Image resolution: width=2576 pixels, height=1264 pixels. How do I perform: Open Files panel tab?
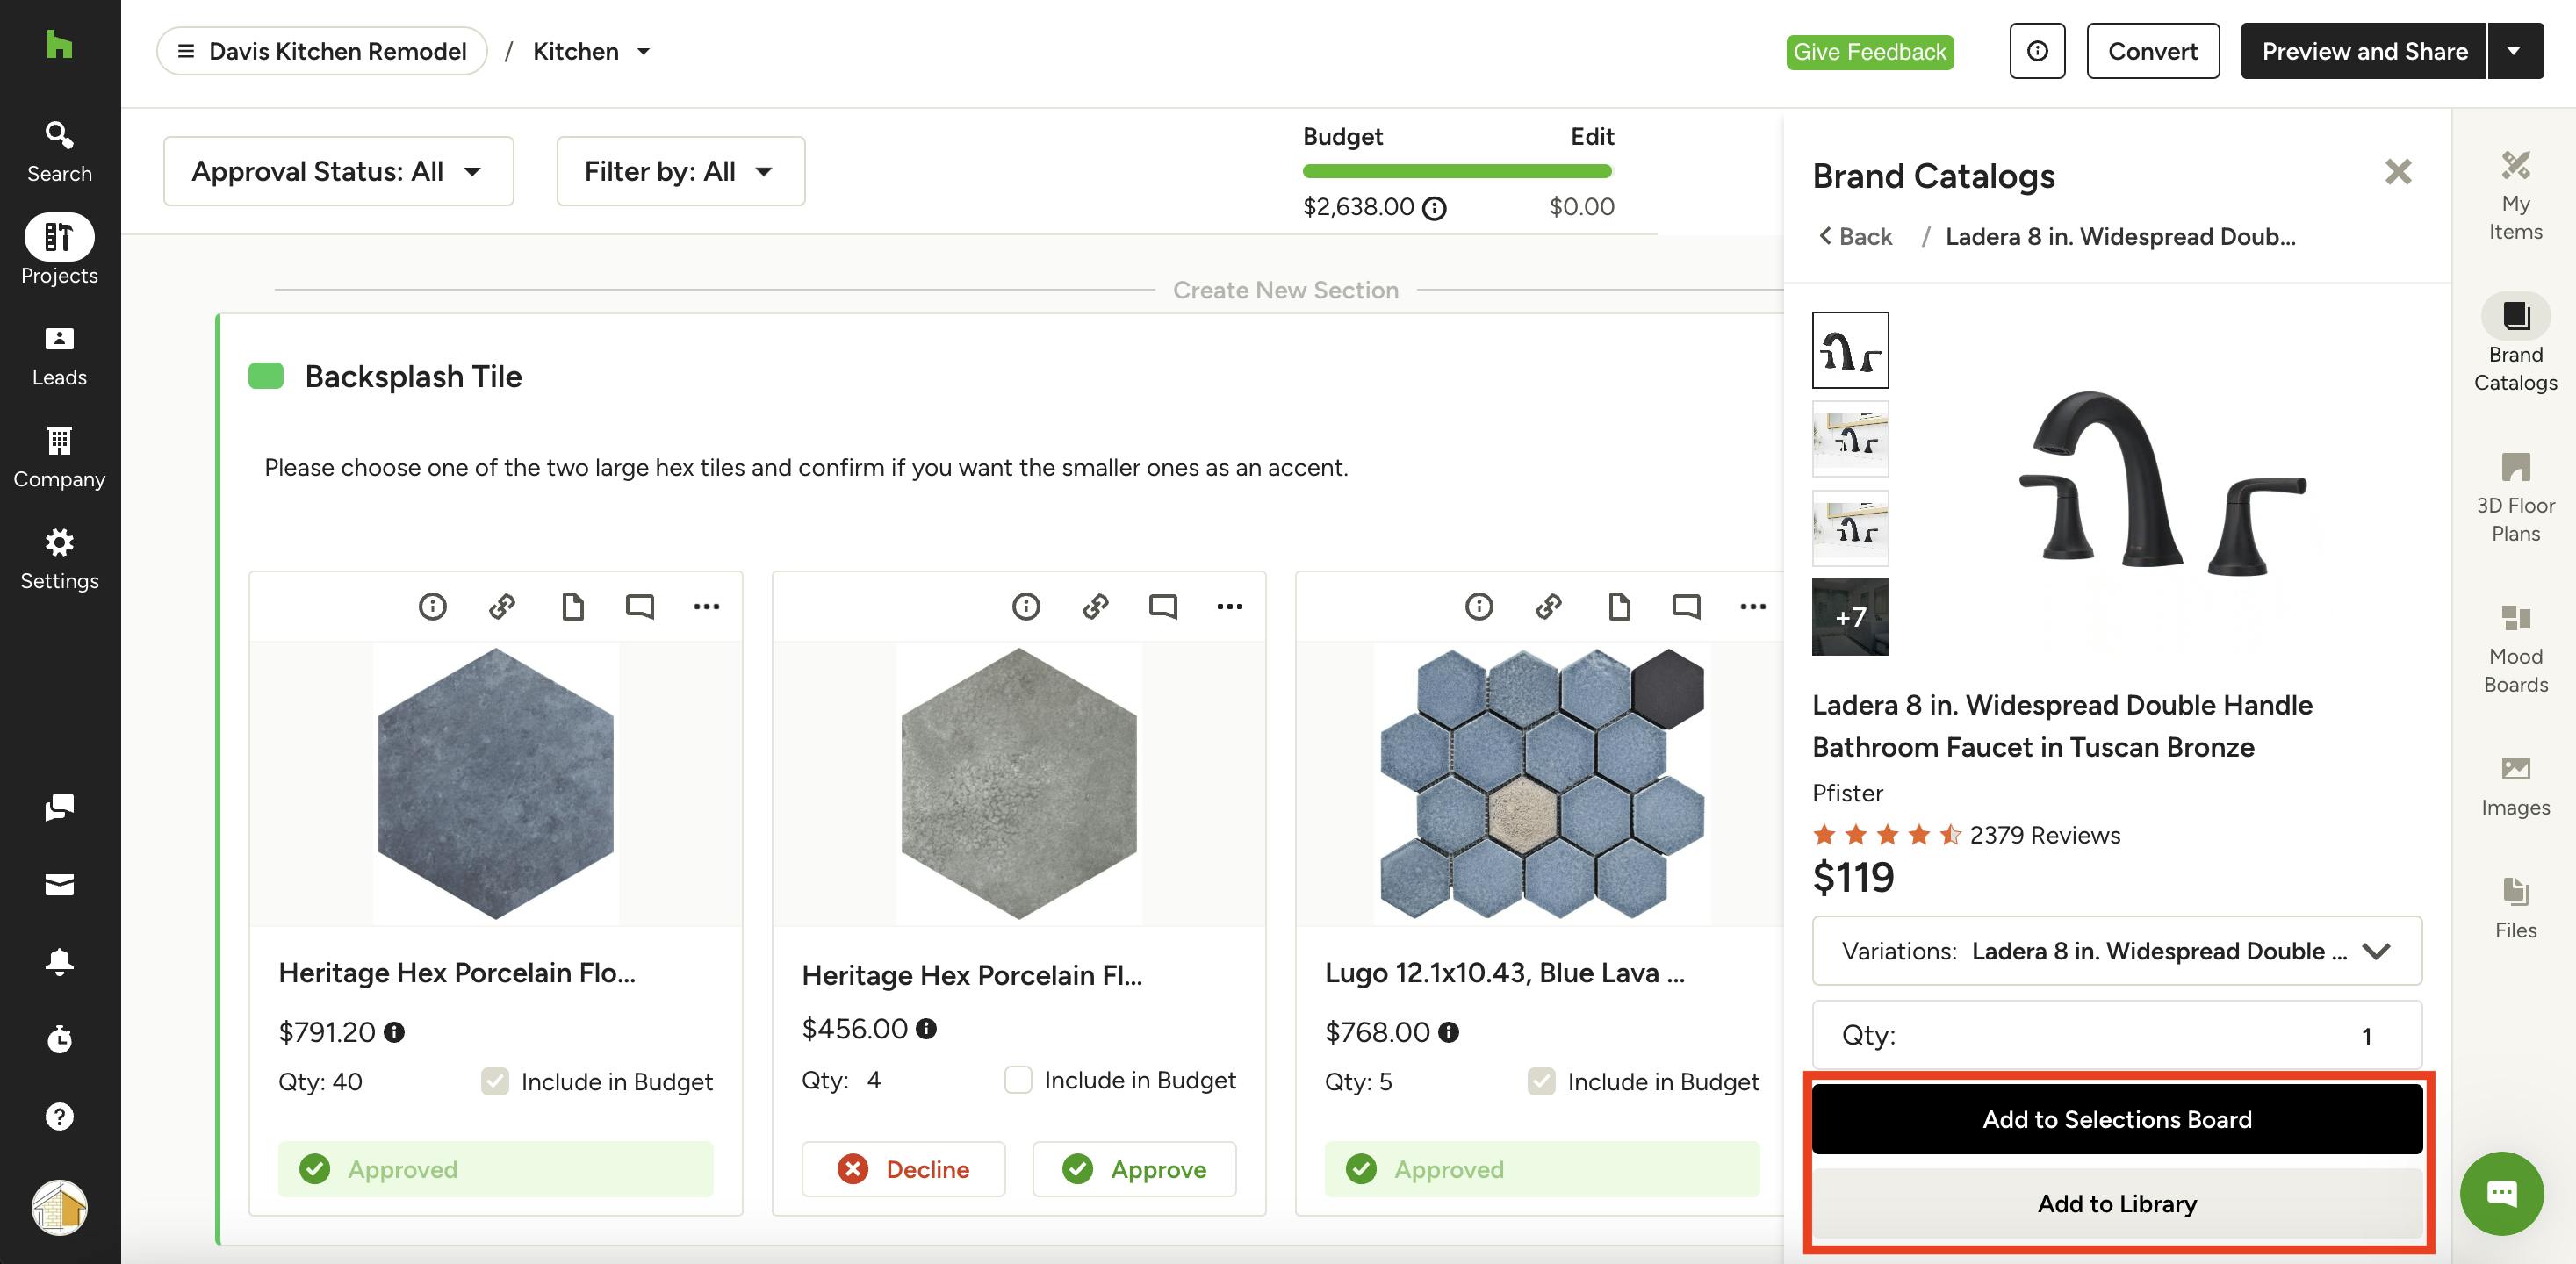(2515, 908)
